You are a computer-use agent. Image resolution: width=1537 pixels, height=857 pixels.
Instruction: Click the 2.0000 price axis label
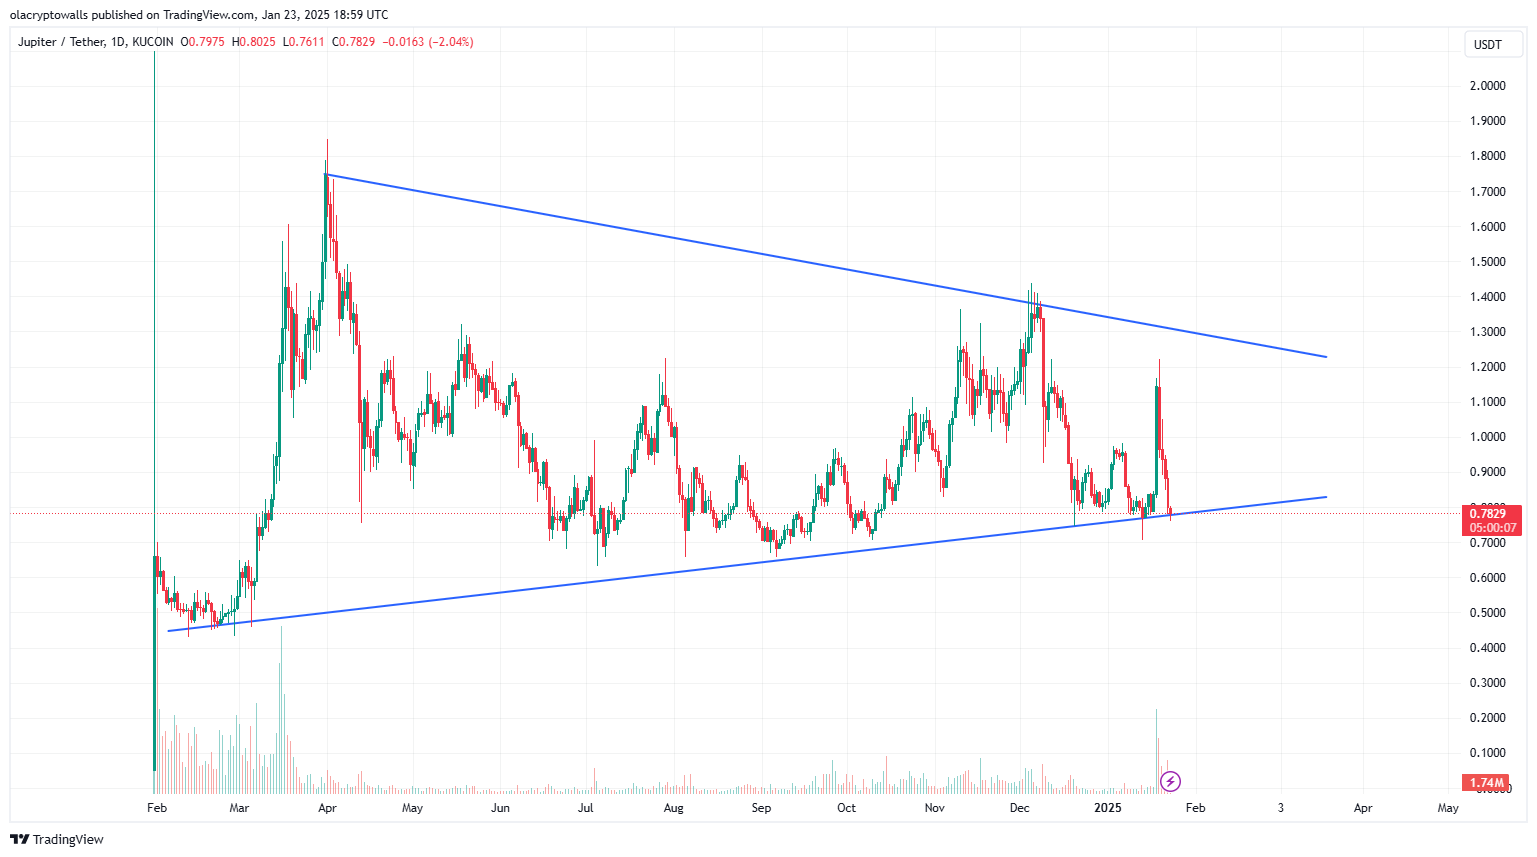coord(1487,86)
